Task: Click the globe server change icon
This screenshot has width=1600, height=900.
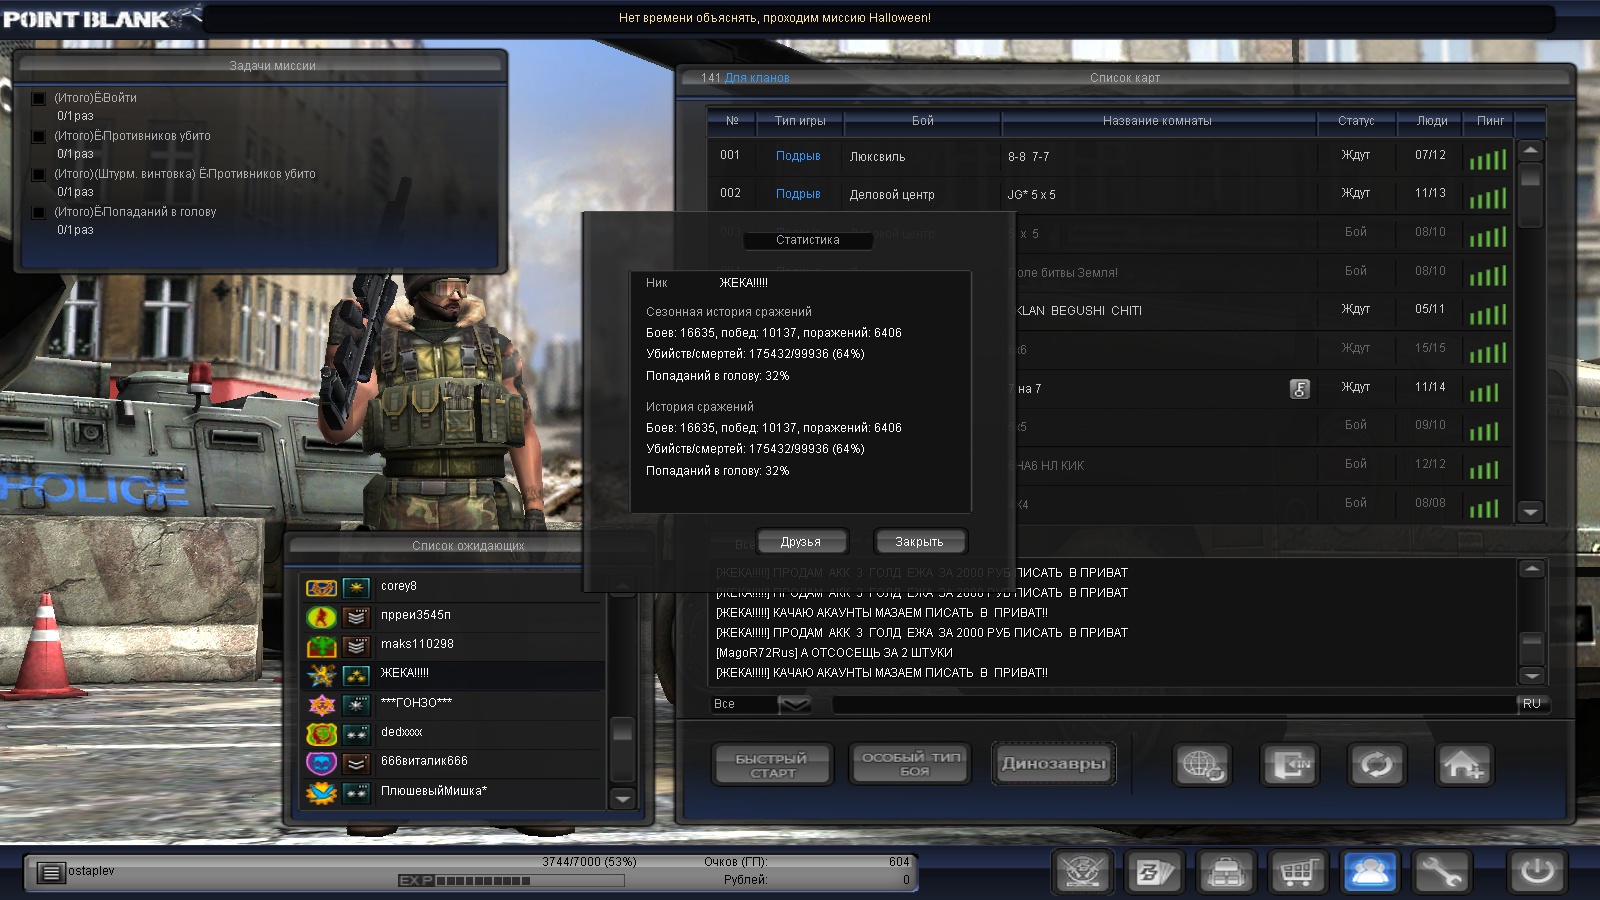Action: (x=1201, y=765)
